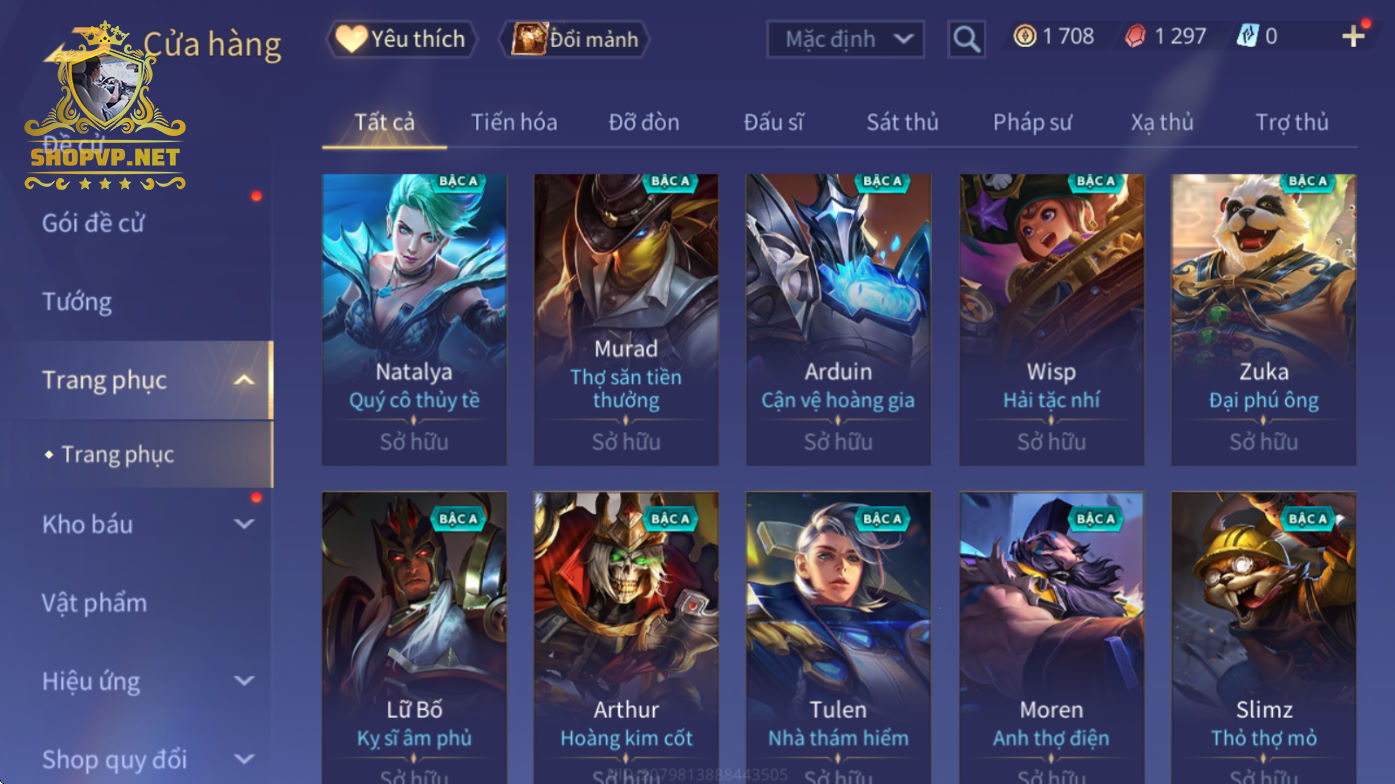Expand the Hiệu ứng sidebar section
Image resolution: width=1395 pixels, height=784 pixels.
[244, 681]
